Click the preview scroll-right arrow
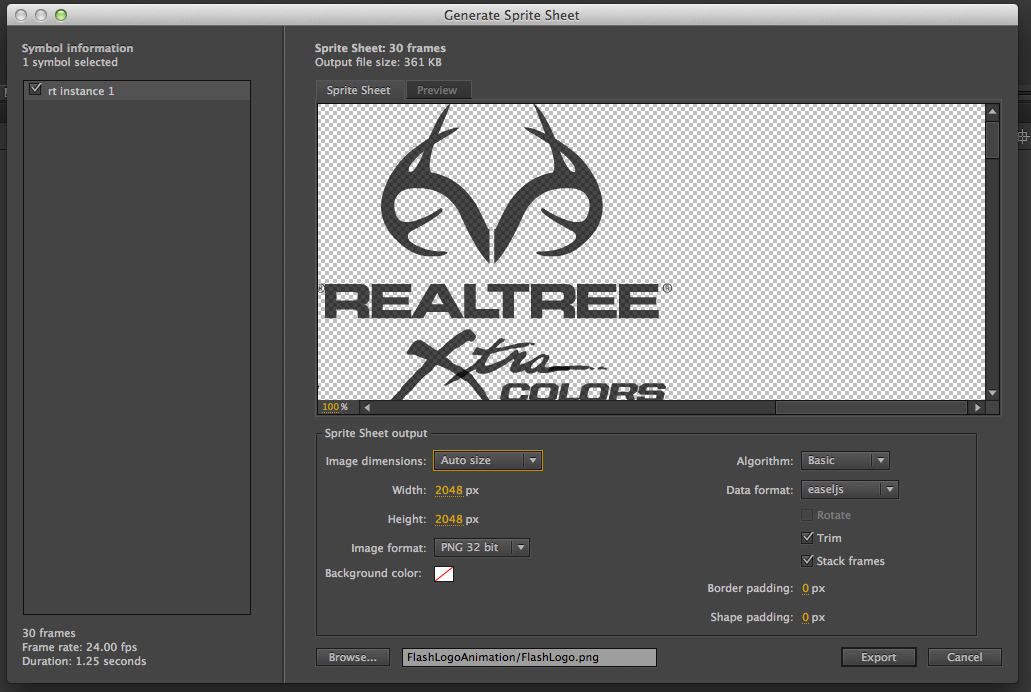The width and height of the screenshot is (1031, 692). click(x=977, y=408)
